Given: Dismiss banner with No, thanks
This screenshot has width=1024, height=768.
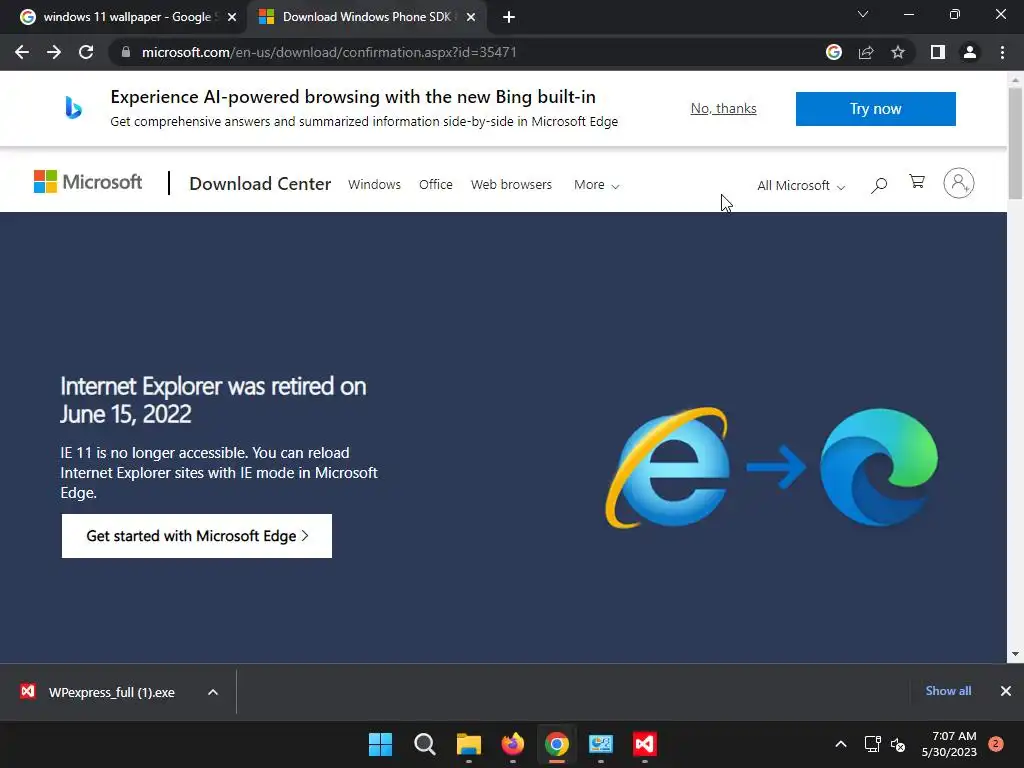Looking at the screenshot, I should (724, 108).
